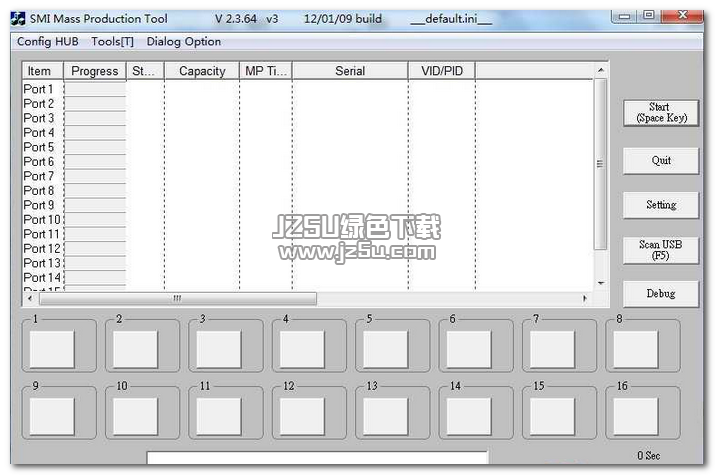This screenshot has width=715, height=475.
Task: Click port slot box 15
Action: (553, 416)
